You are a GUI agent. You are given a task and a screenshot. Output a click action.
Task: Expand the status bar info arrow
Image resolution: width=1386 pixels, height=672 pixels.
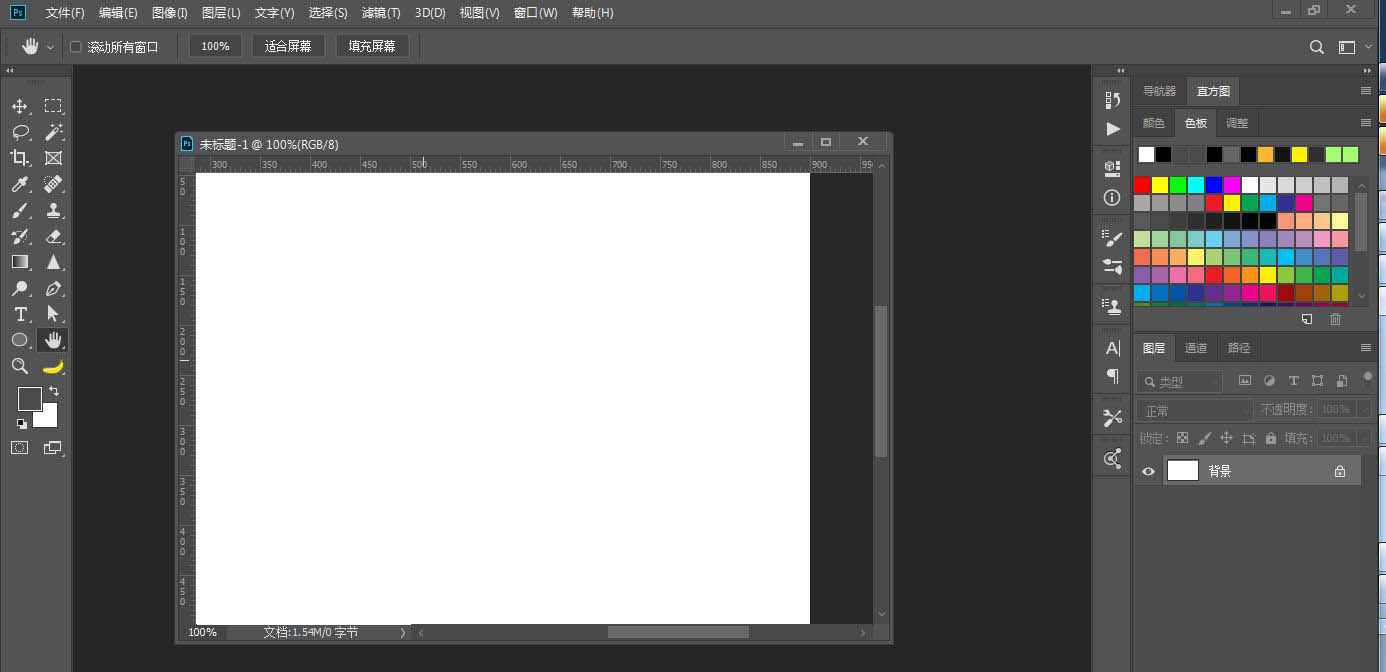pyautogui.click(x=403, y=633)
